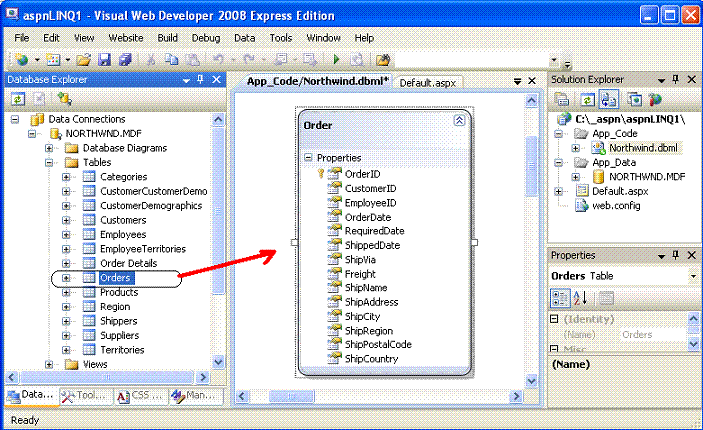The width and height of the screenshot is (703, 430).
Task: Click the Open File folder icon
Action: coord(83,60)
